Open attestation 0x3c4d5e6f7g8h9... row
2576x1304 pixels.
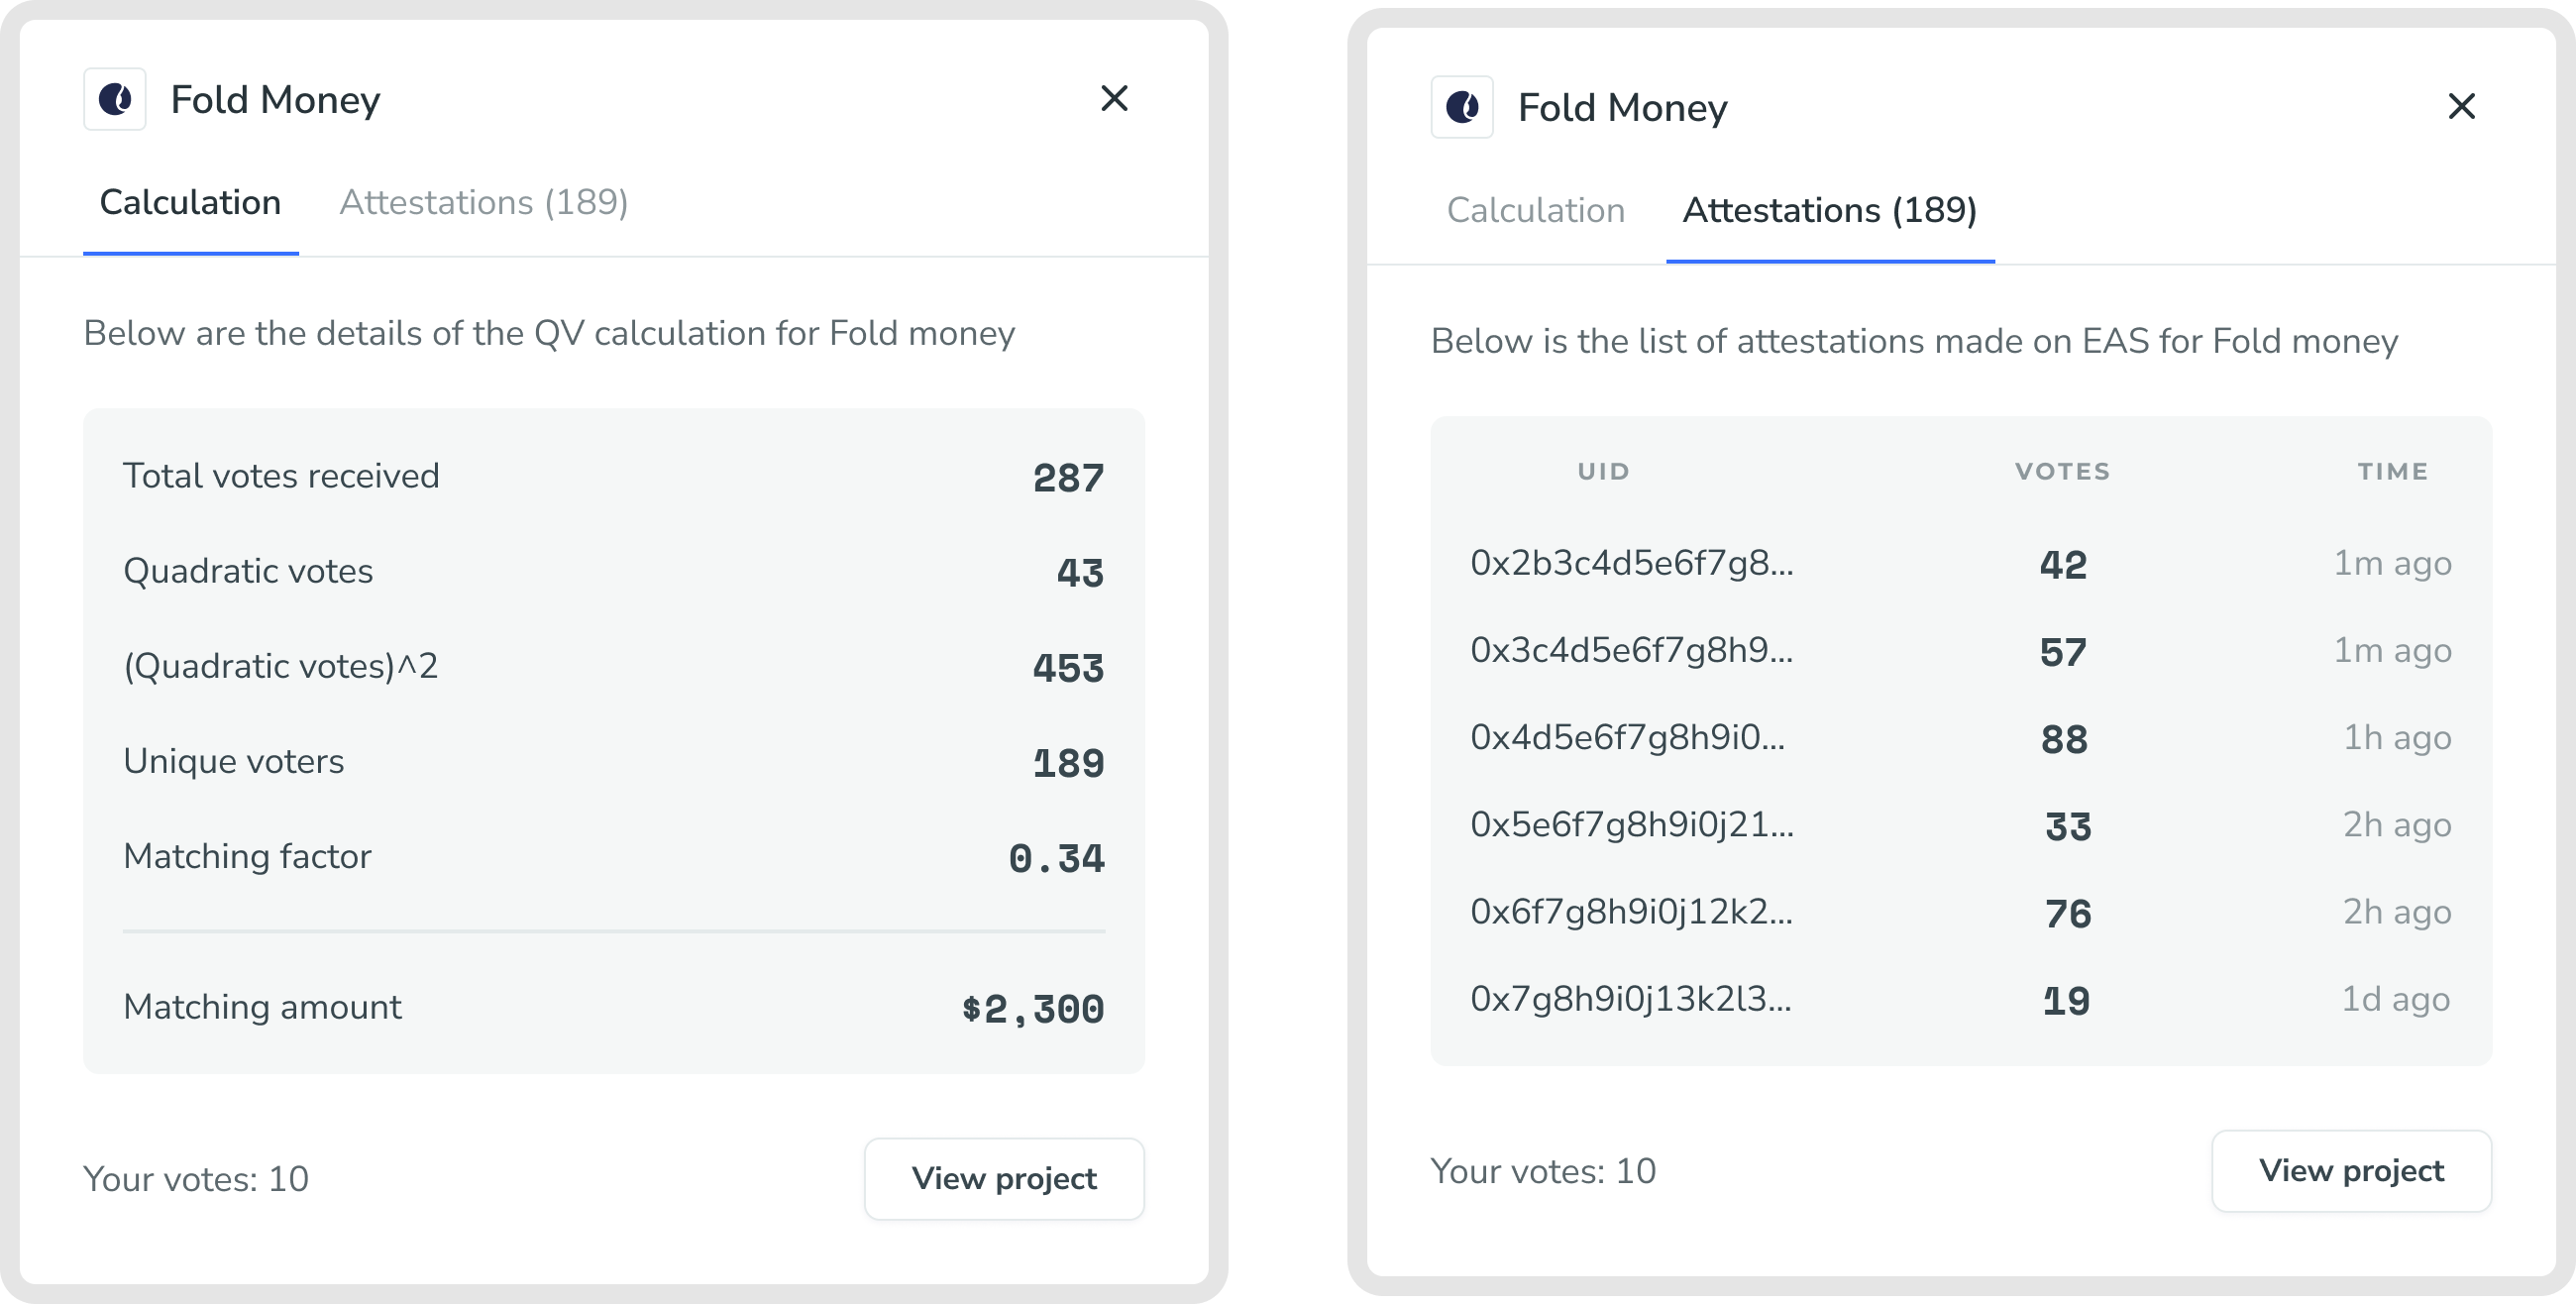1631,651
